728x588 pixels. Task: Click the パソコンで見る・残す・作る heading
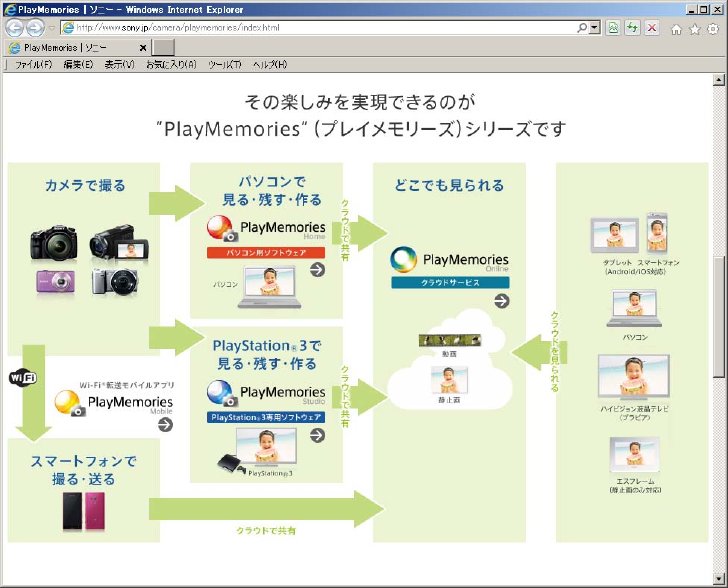coord(272,191)
